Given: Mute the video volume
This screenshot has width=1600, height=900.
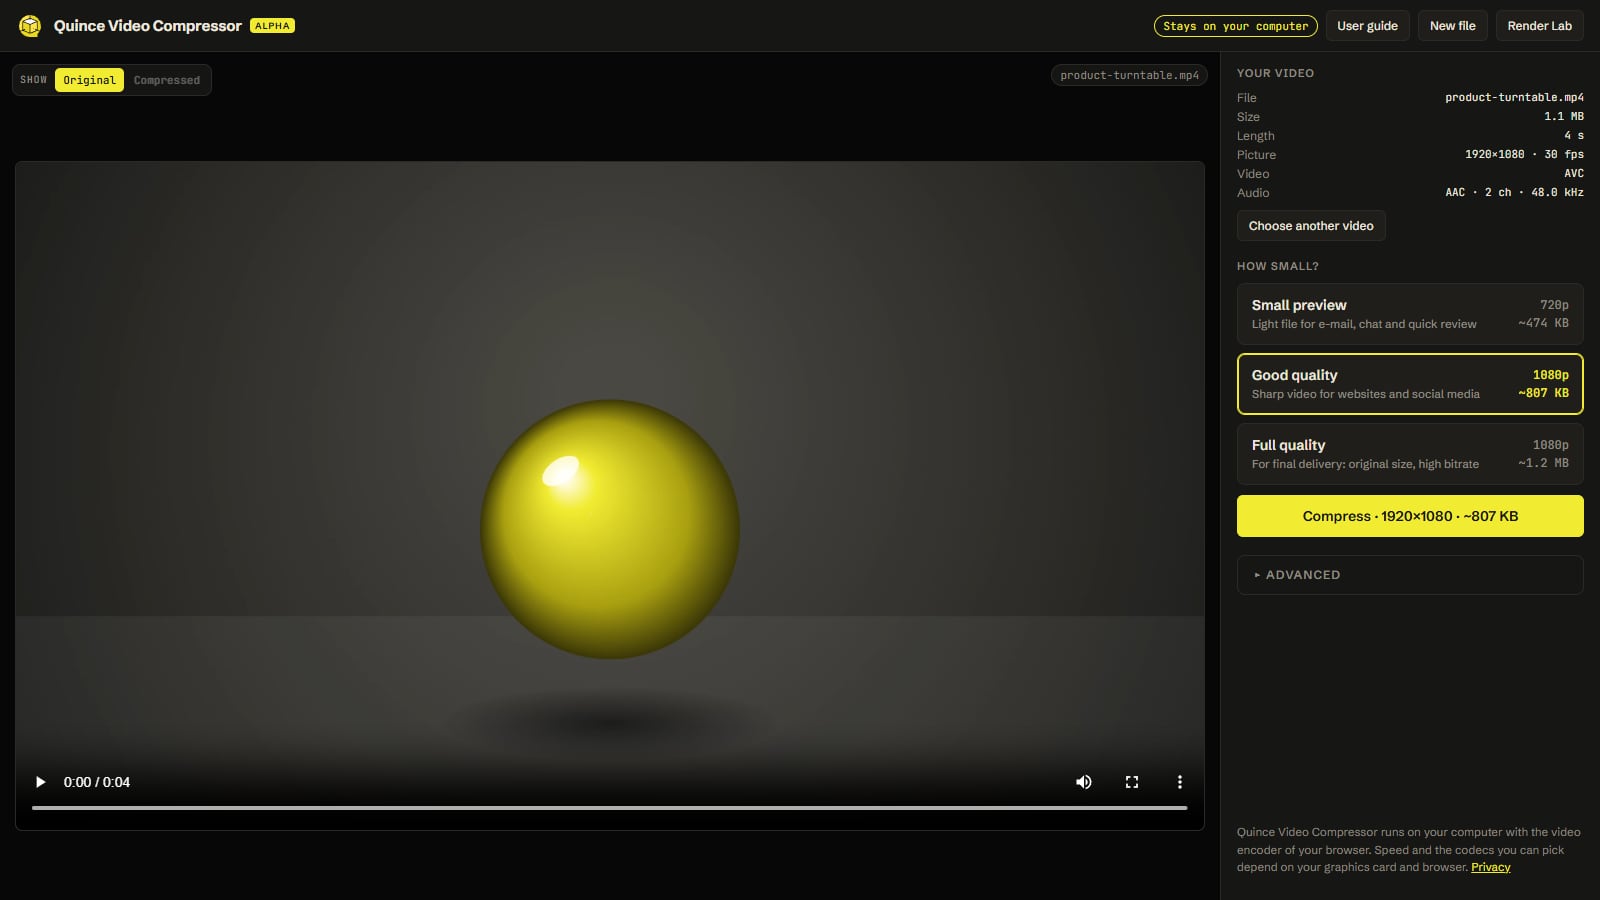Looking at the screenshot, I should (x=1084, y=782).
